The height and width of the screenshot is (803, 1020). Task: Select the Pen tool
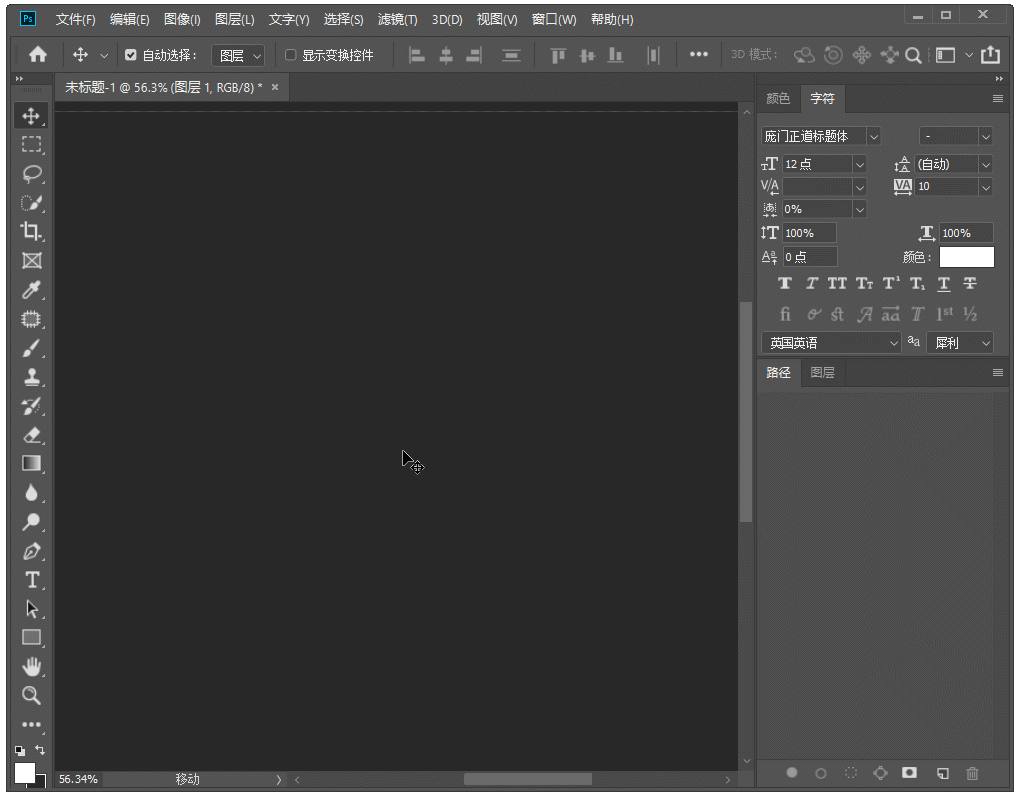(x=31, y=551)
